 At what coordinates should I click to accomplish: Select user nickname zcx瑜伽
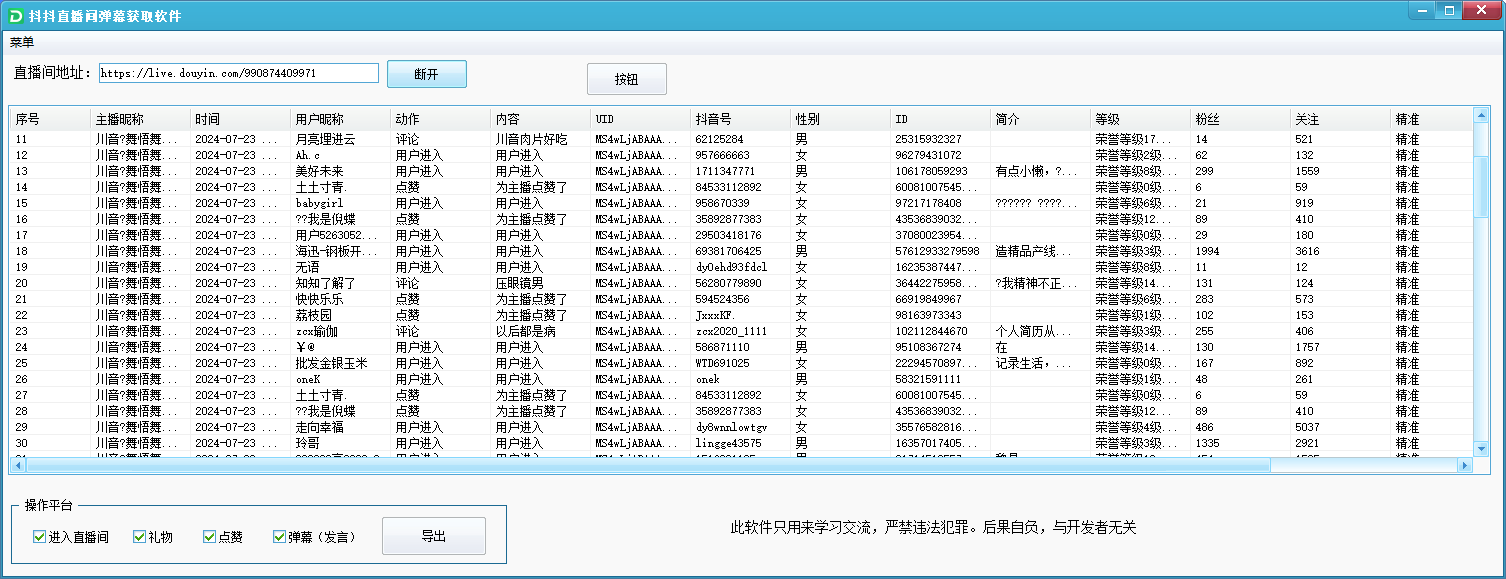pyautogui.click(x=316, y=331)
